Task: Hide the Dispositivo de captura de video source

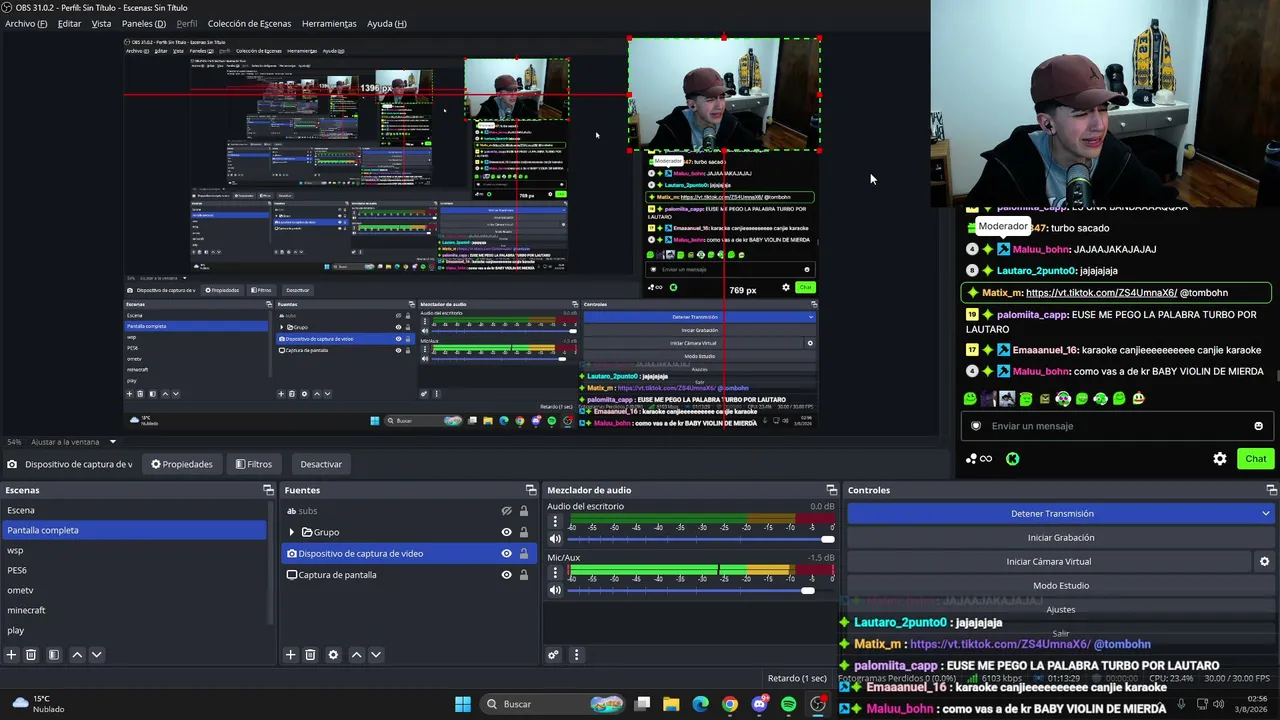Action: click(507, 554)
